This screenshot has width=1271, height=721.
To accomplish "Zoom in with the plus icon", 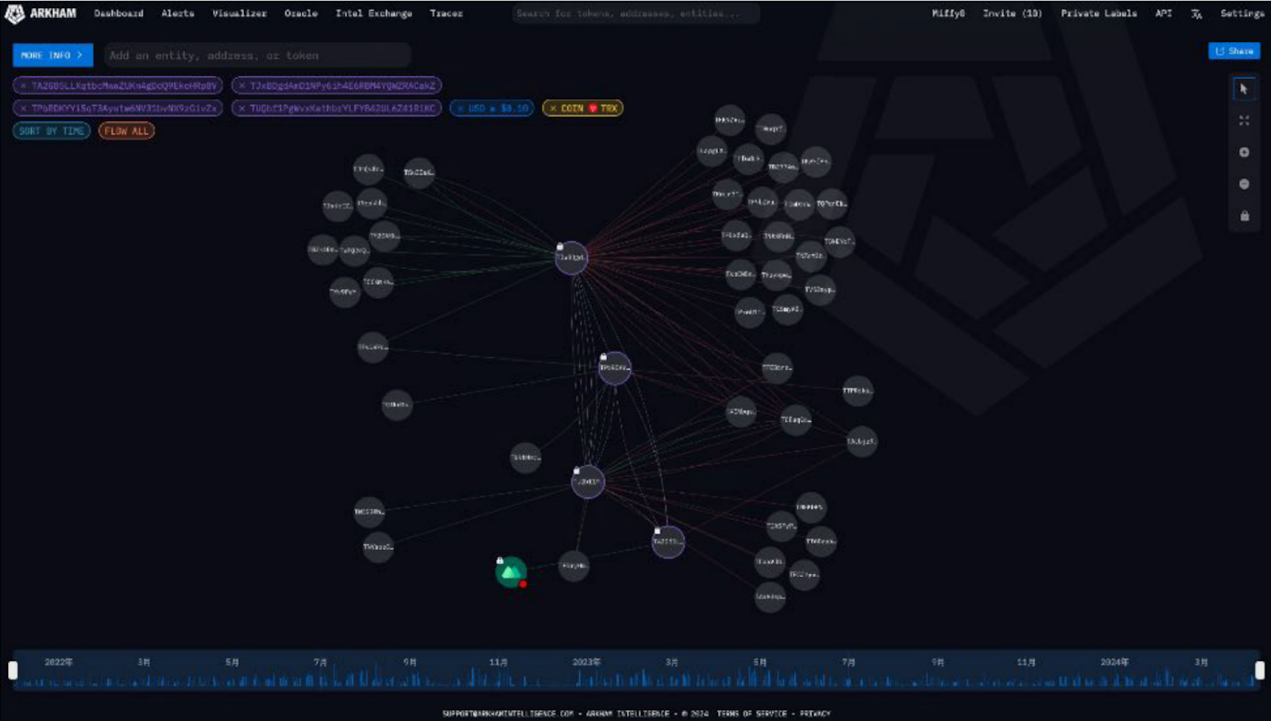I will pyautogui.click(x=1244, y=153).
